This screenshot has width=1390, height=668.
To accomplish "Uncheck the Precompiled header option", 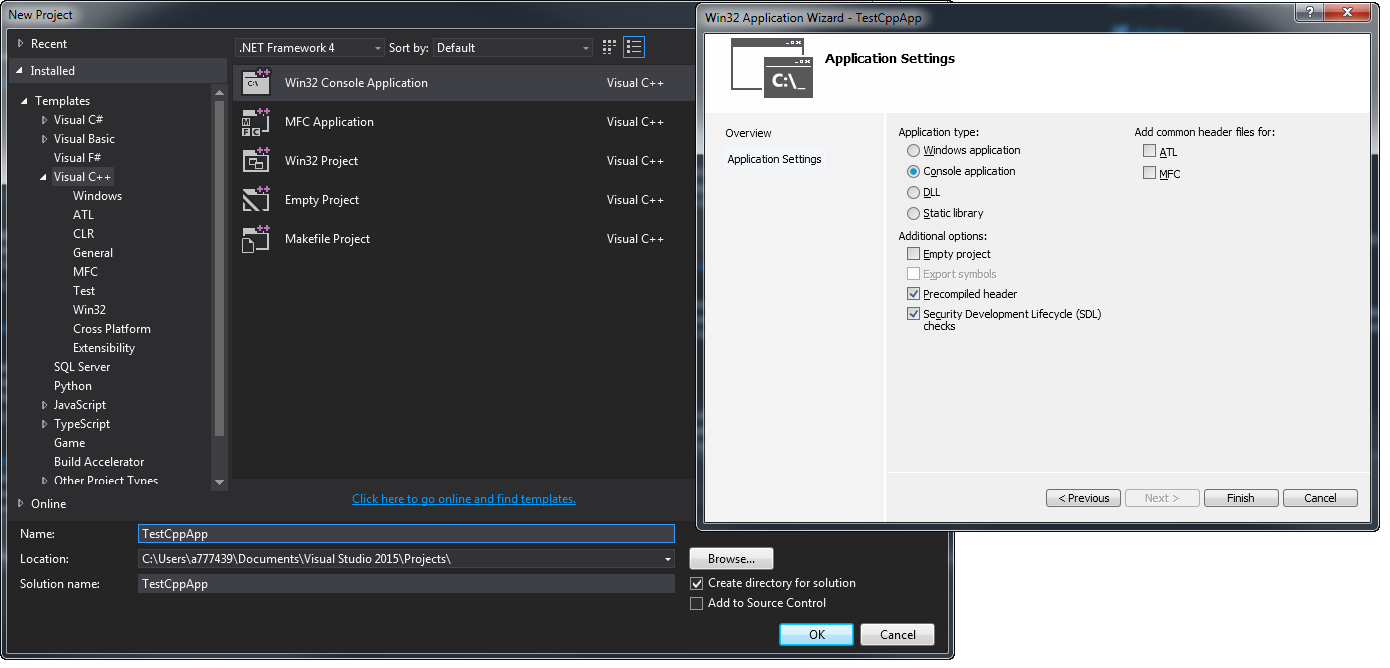I will point(913,294).
